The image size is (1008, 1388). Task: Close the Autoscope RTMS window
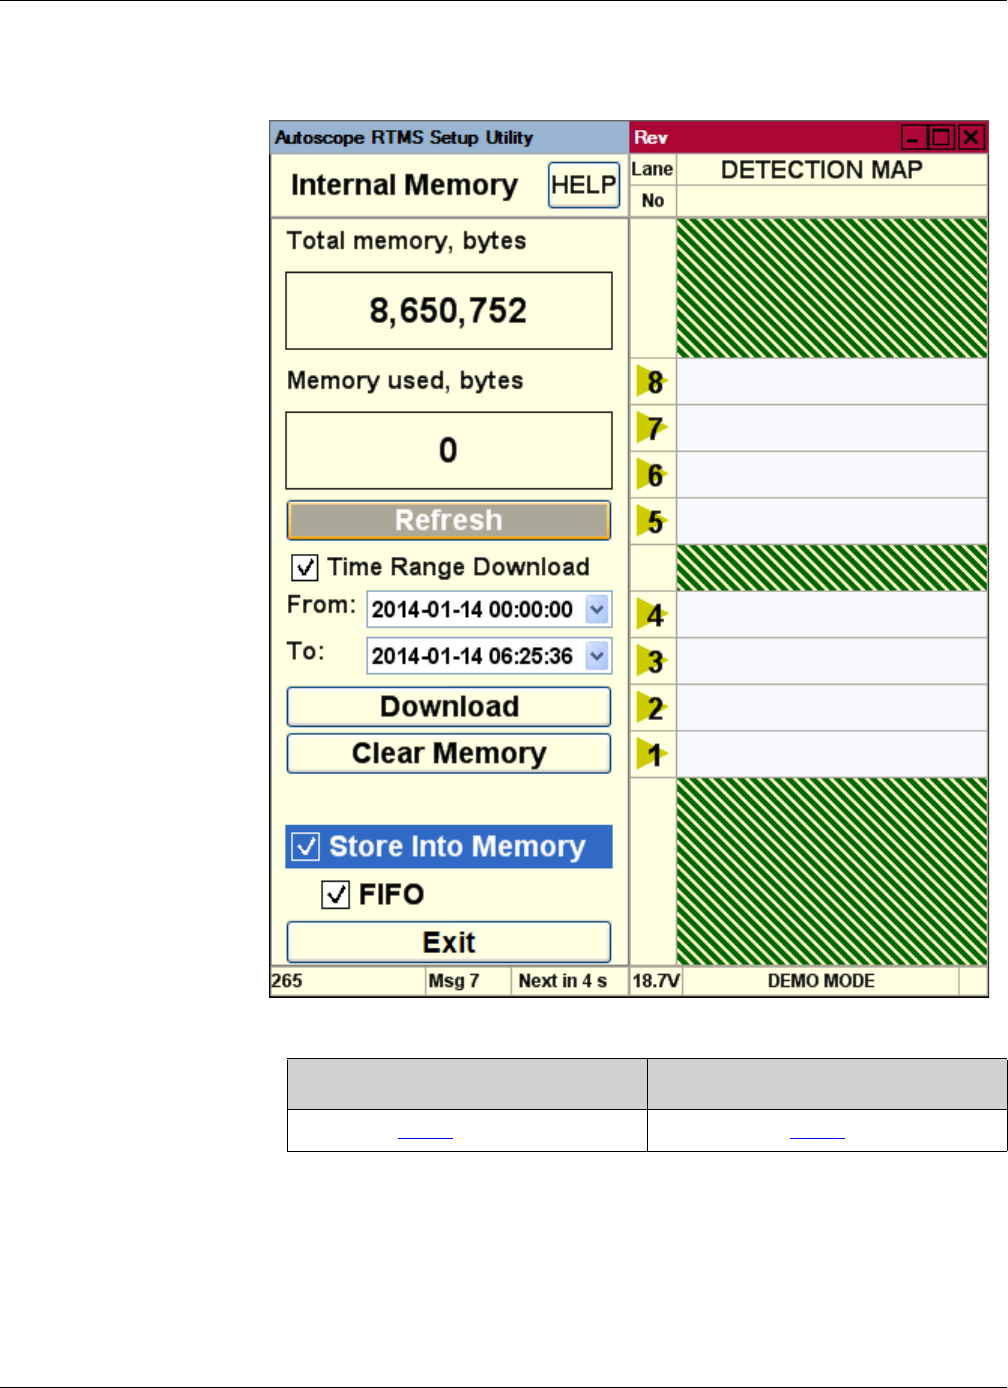pyautogui.click(x=970, y=137)
